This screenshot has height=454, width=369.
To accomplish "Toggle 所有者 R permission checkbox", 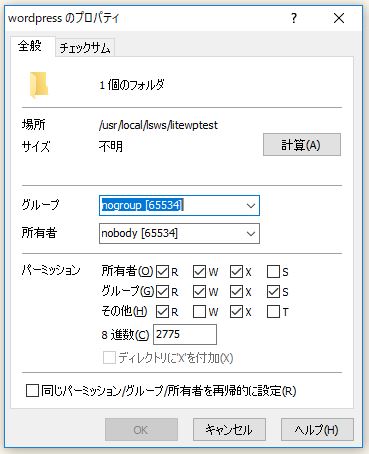I will [162, 272].
